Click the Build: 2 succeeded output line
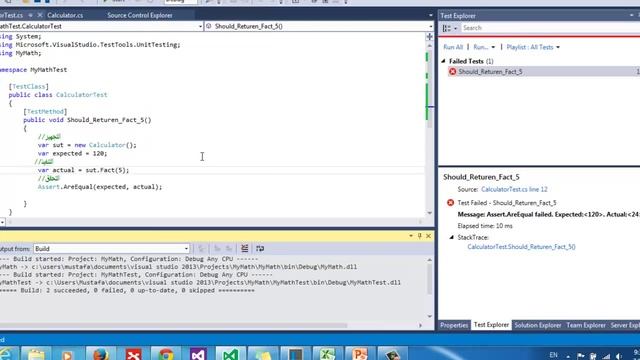 point(127,291)
